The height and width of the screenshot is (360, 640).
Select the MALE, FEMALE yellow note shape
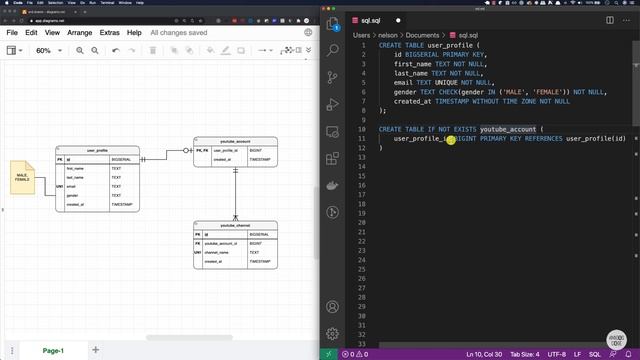tap(22, 178)
